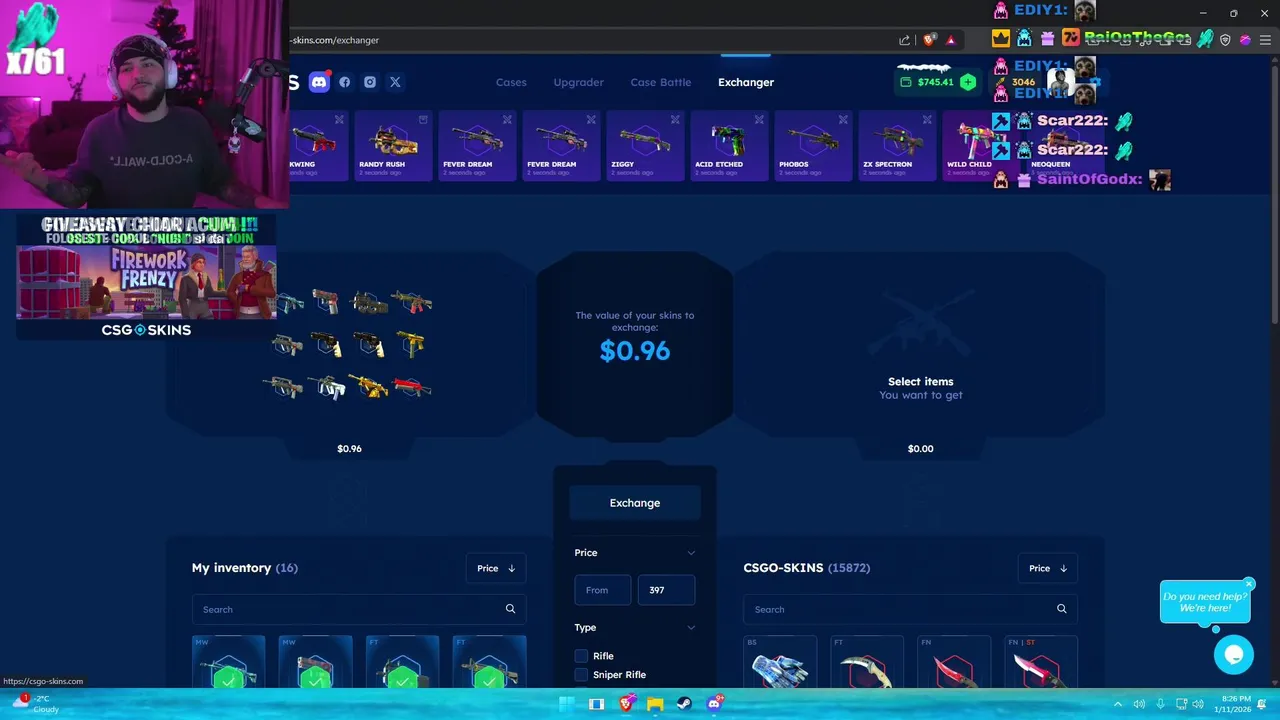1280x720 pixels.
Task: Go to the Upgrader tab
Action: point(579,82)
